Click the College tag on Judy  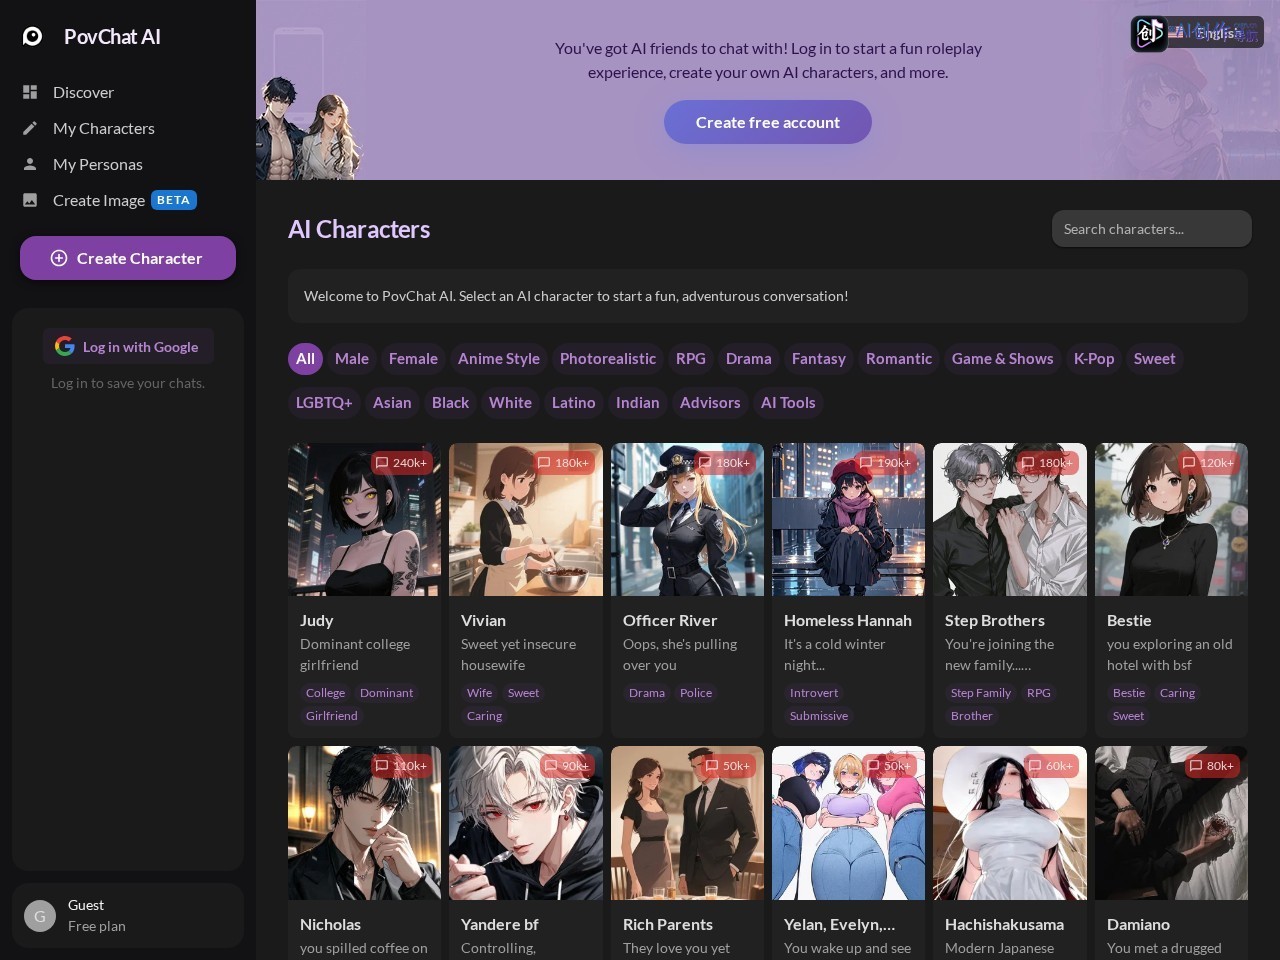(x=325, y=693)
